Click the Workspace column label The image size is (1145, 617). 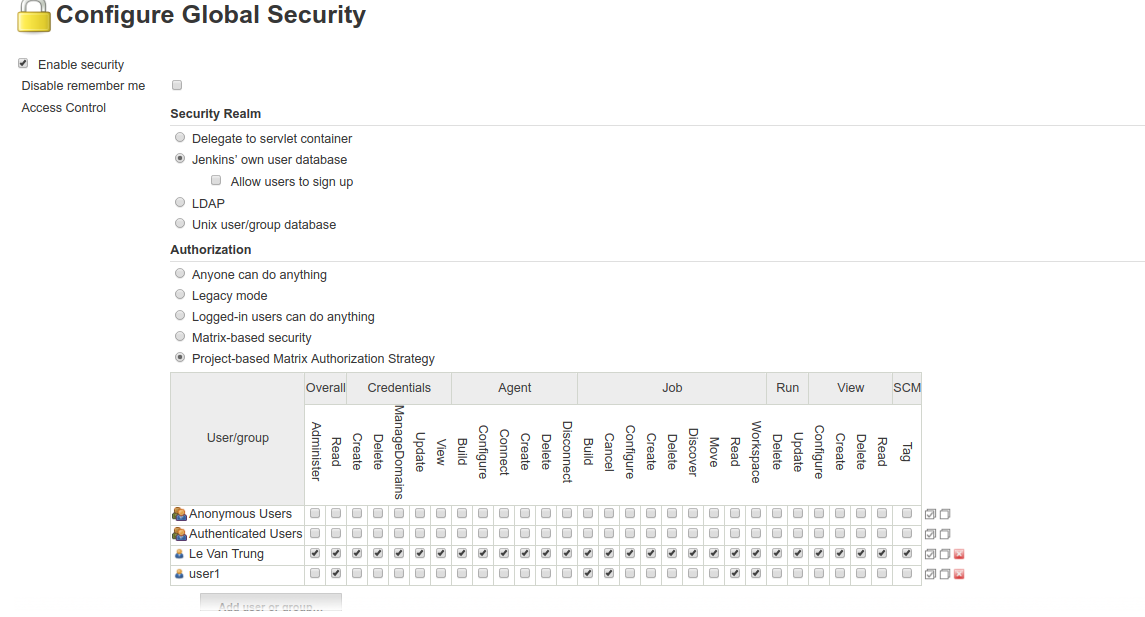[x=756, y=452]
